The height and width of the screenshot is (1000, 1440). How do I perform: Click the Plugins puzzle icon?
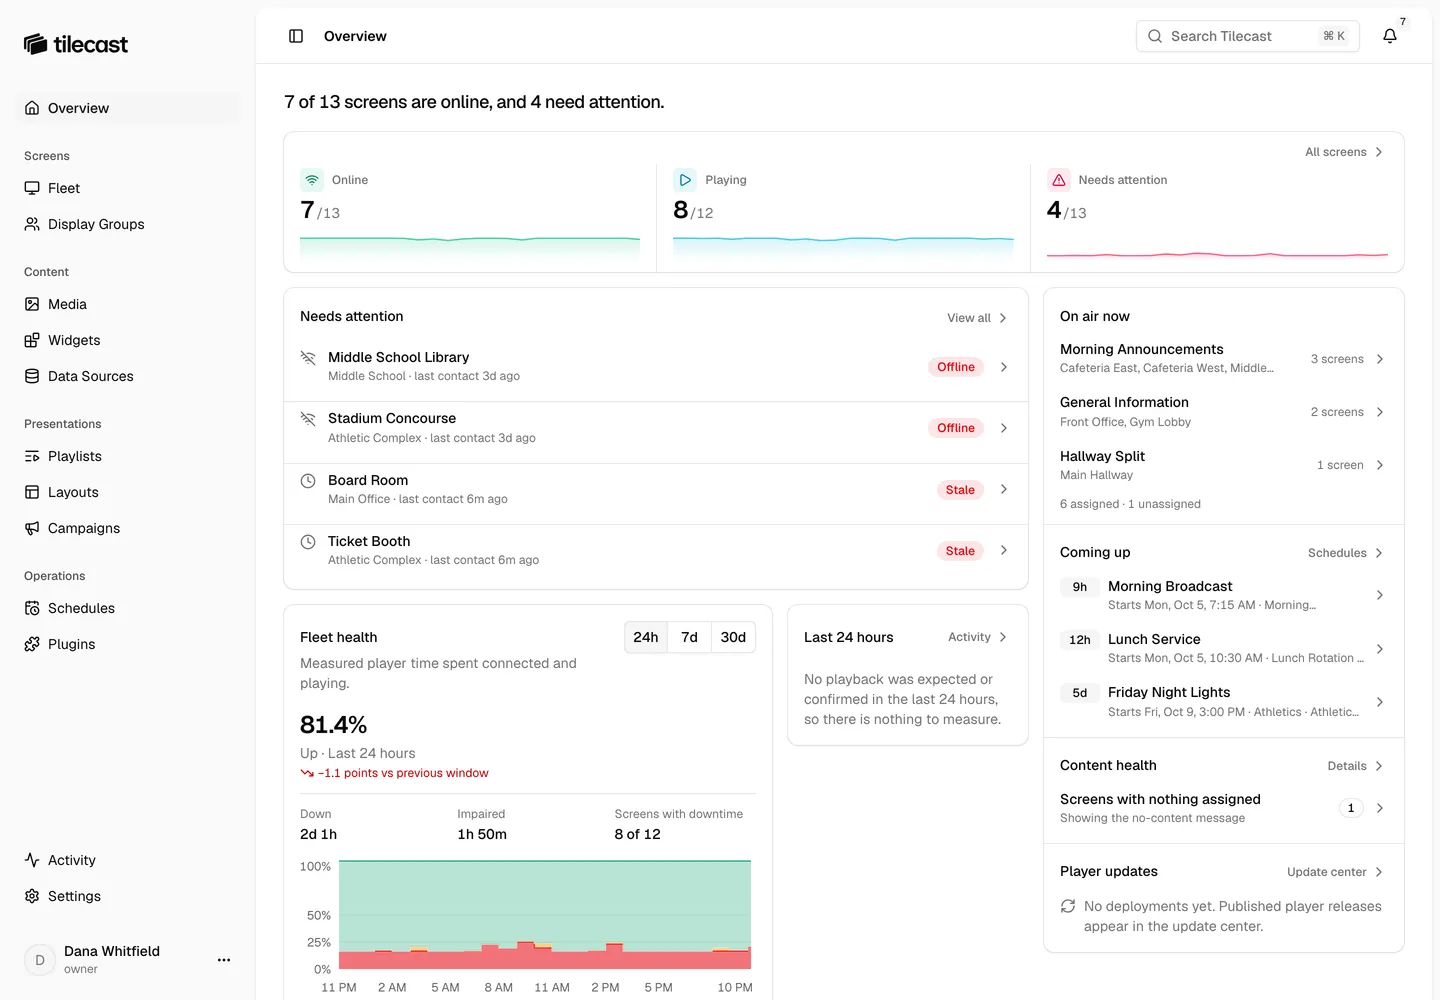tap(32, 644)
